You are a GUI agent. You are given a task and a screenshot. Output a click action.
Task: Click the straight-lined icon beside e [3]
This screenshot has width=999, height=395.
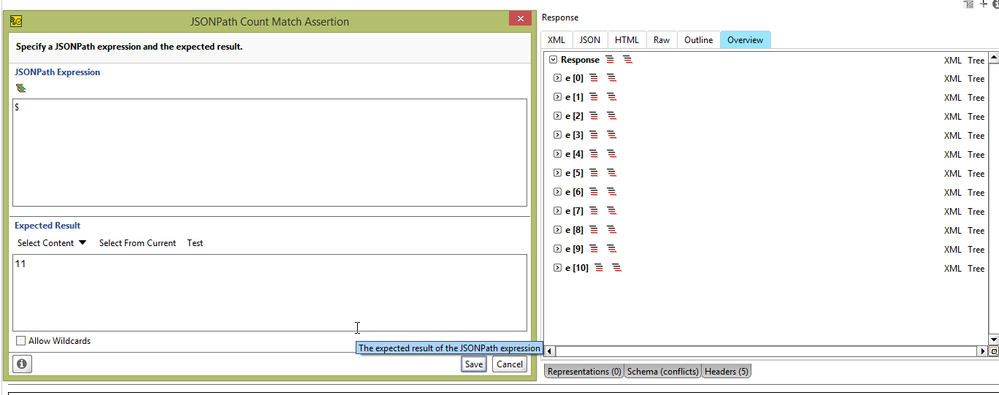[x=594, y=135]
